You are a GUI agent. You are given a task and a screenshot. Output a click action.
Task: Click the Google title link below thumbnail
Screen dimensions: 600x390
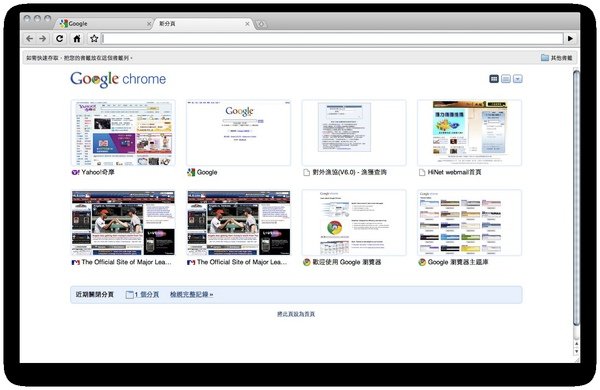click(x=207, y=172)
